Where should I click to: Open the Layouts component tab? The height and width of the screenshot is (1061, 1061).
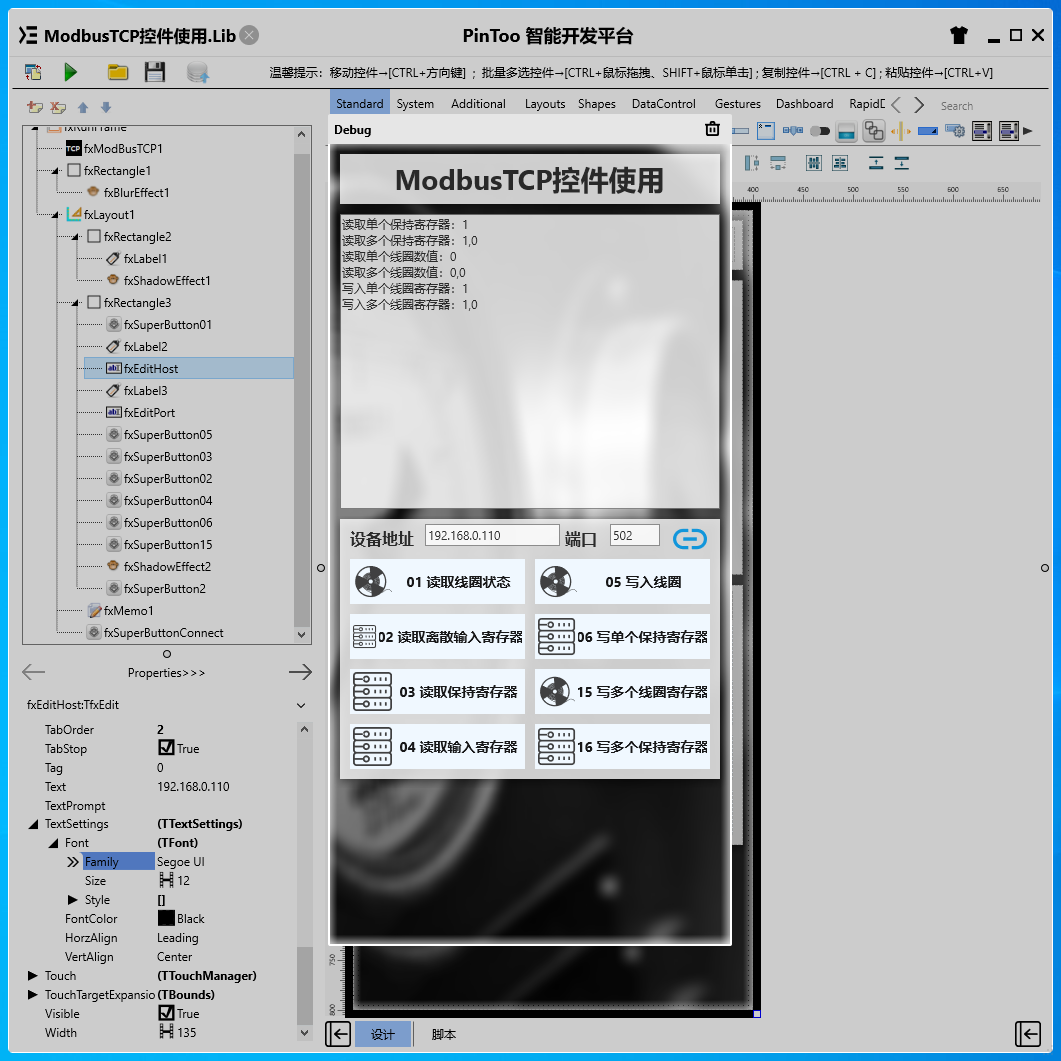pos(545,104)
